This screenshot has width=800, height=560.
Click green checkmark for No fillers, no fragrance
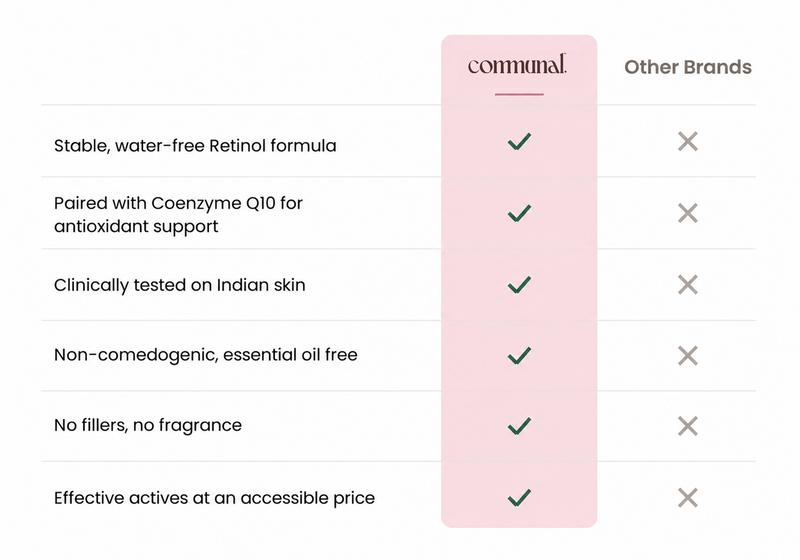tap(519, 426)
